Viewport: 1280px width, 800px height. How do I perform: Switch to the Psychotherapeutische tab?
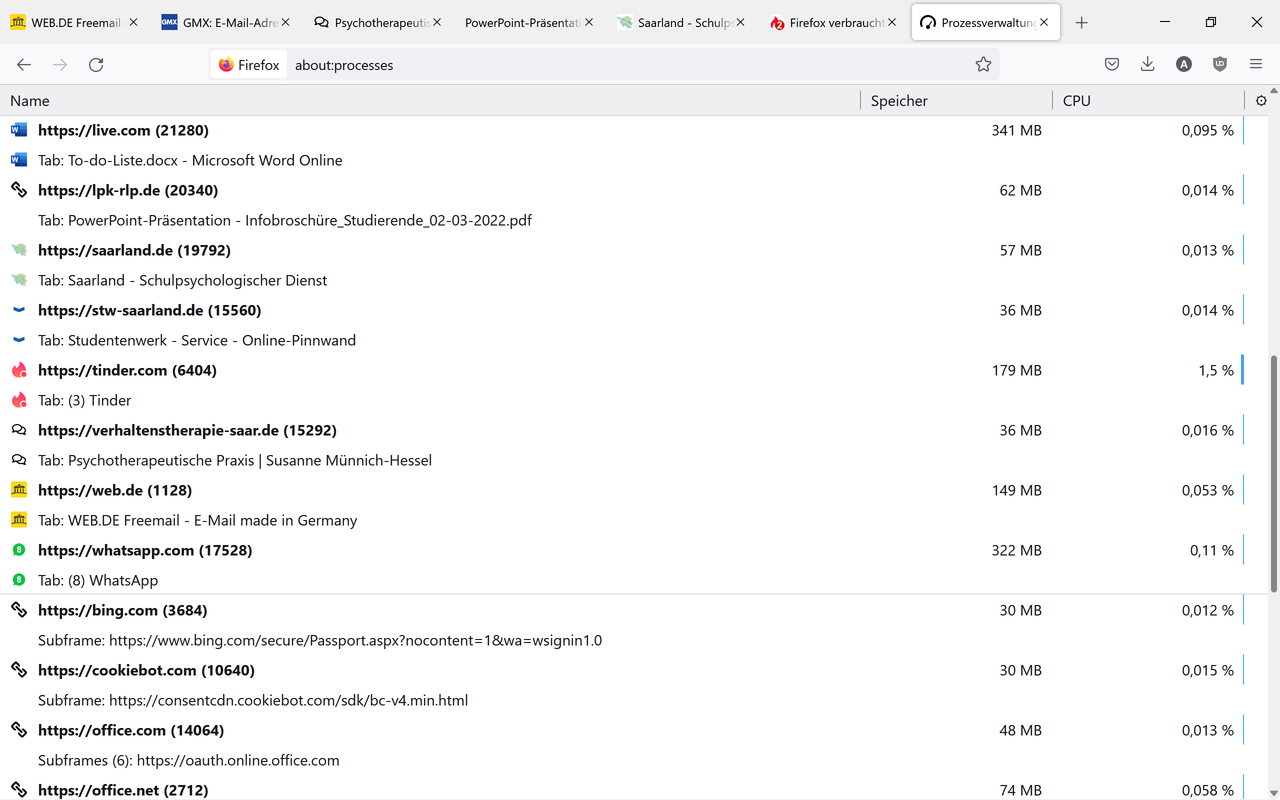tap(378, 22)
